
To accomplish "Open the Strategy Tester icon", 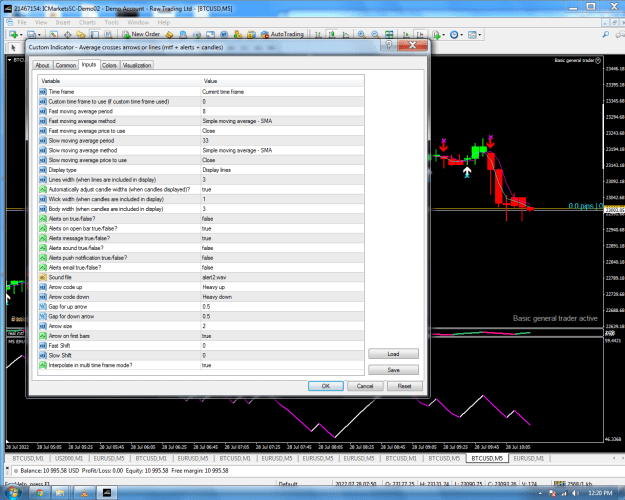I will tap(108, 34).
